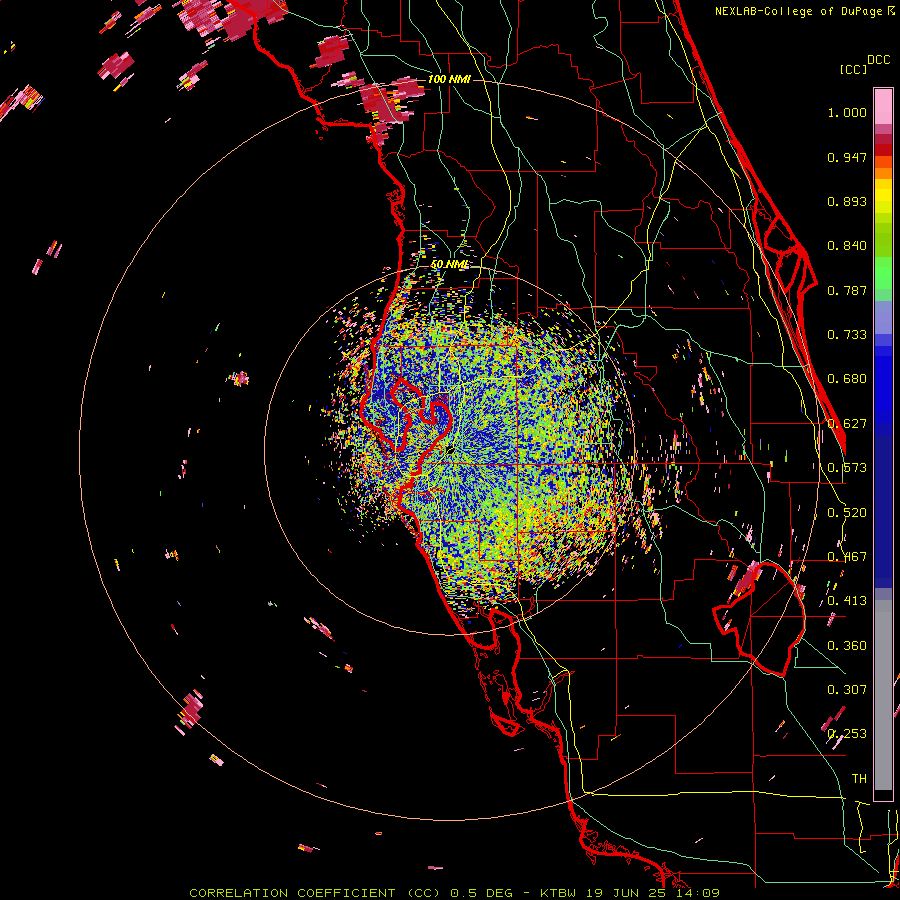Select the 0.253 legend value
The image size is (900, 900).
click(x=847, y=734)
